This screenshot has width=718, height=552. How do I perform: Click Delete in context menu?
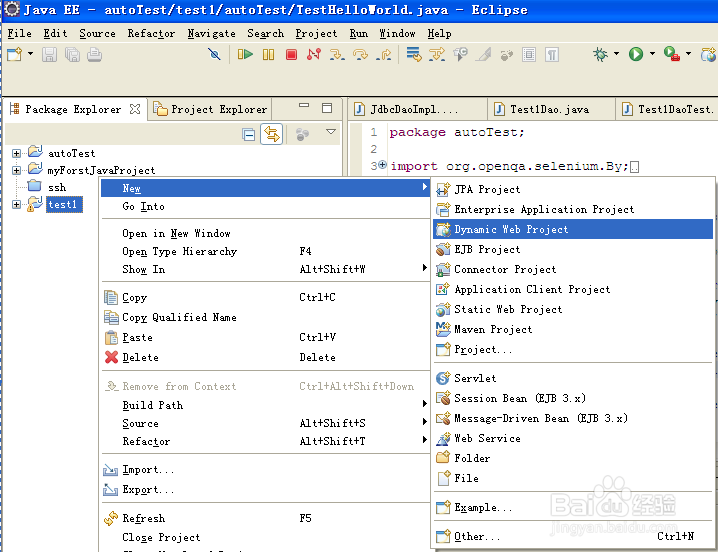click(265, 357)
